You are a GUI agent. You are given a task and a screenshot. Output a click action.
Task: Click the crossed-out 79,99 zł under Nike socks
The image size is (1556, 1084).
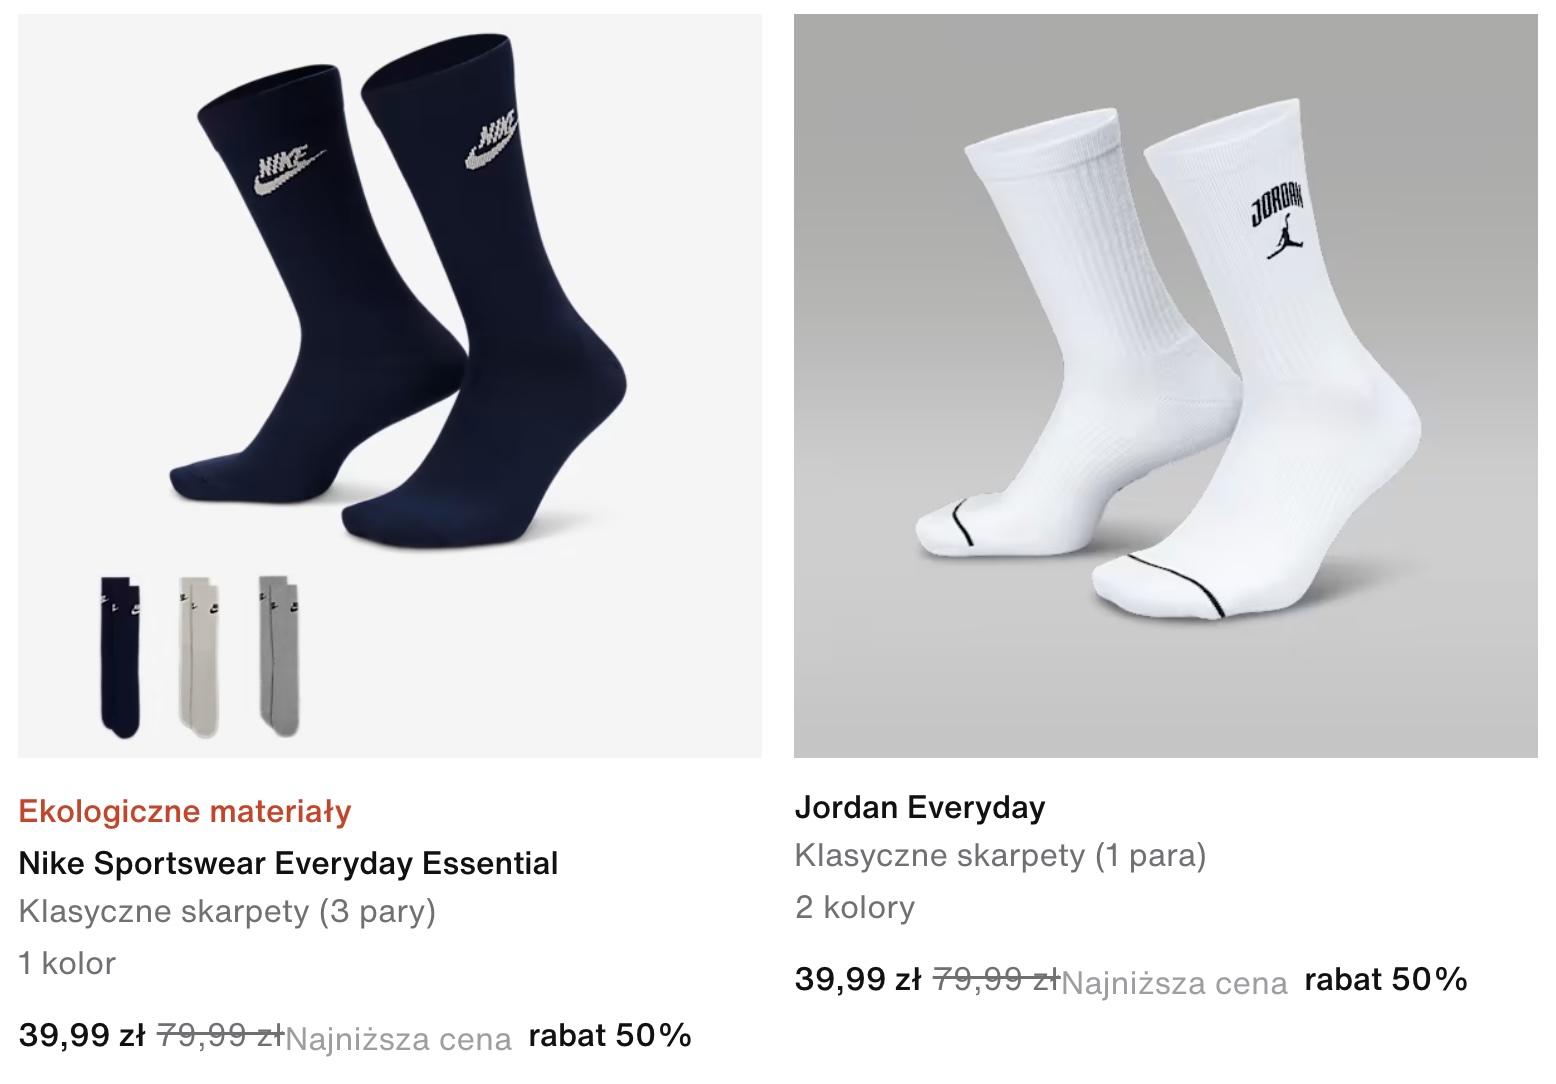coord(221,1035)
